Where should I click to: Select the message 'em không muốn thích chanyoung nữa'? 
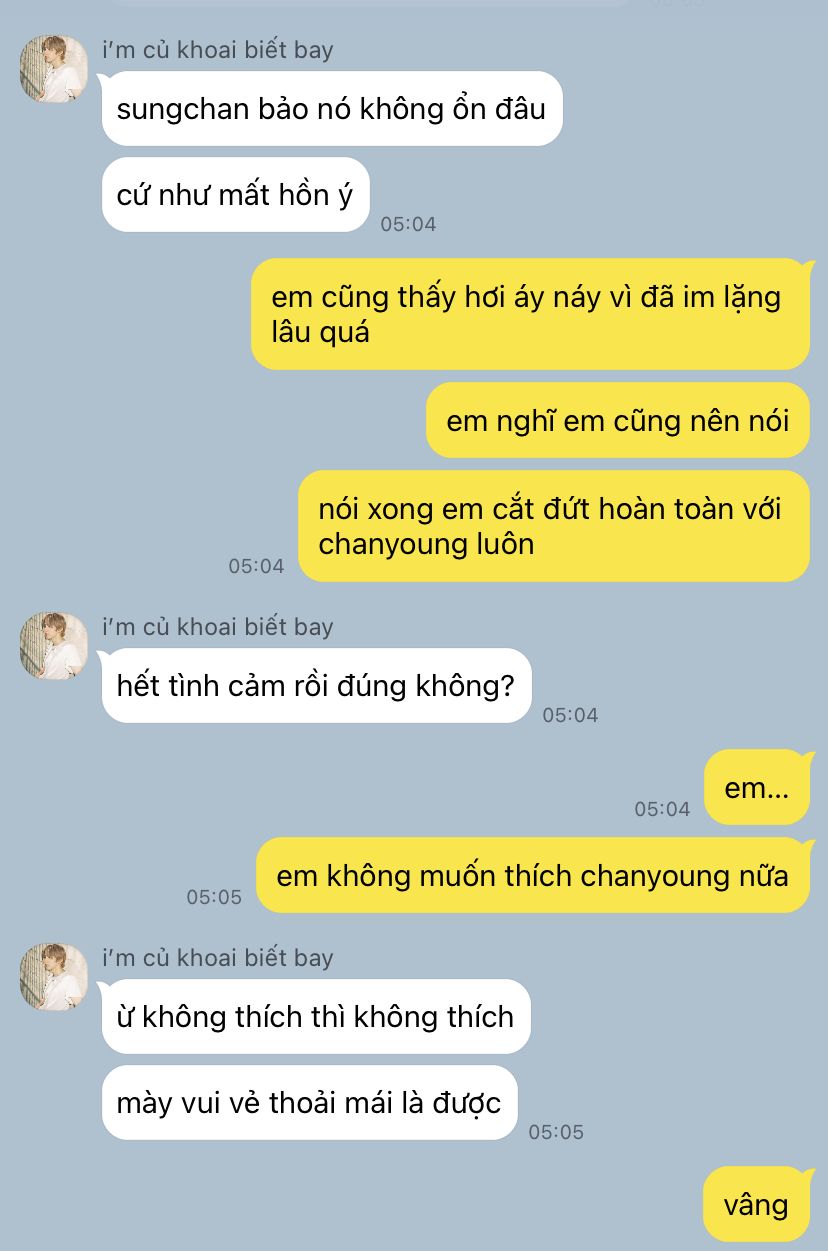533,876
